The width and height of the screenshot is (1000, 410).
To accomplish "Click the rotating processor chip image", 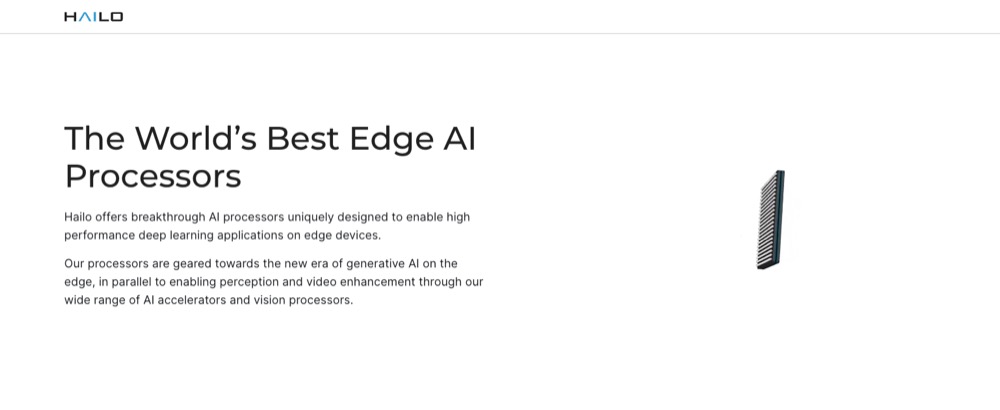I will pyautogui.click(x=770, y=220).
